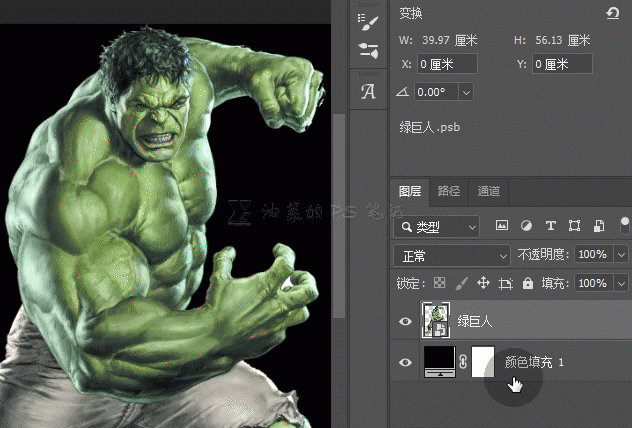
Task: Click the 绿巨人 layer name
Action: [475, 321]
